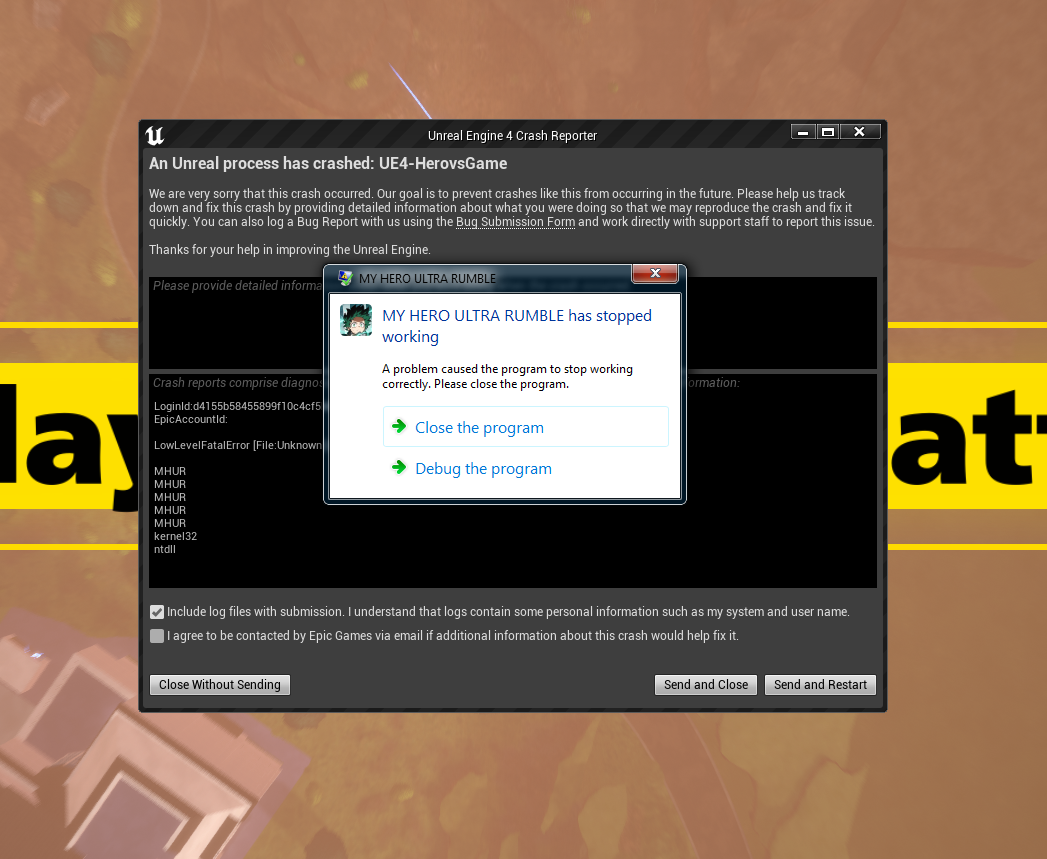Open the Bug Submission Form link
Screen dimensions: 1047x859
point(515,222)
